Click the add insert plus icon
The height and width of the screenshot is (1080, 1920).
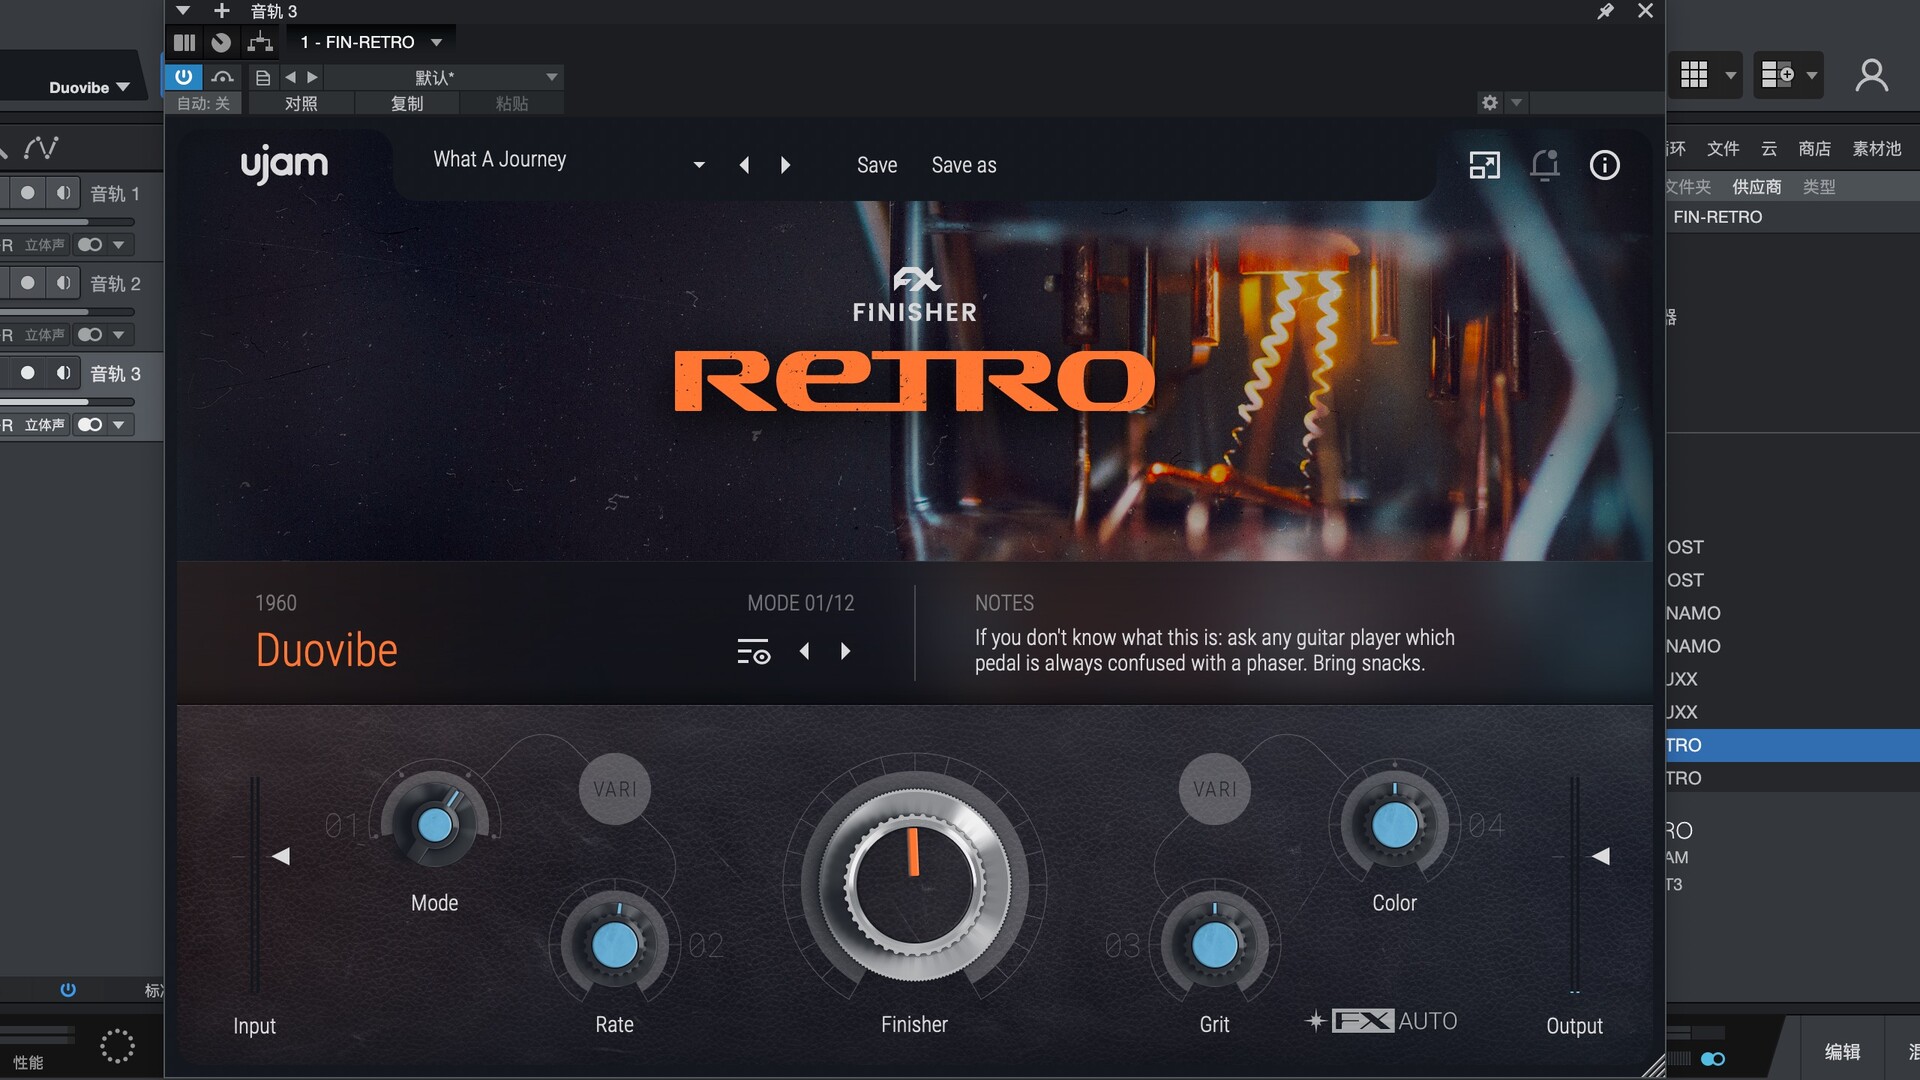pyautogui.click(x=222, y=11)
